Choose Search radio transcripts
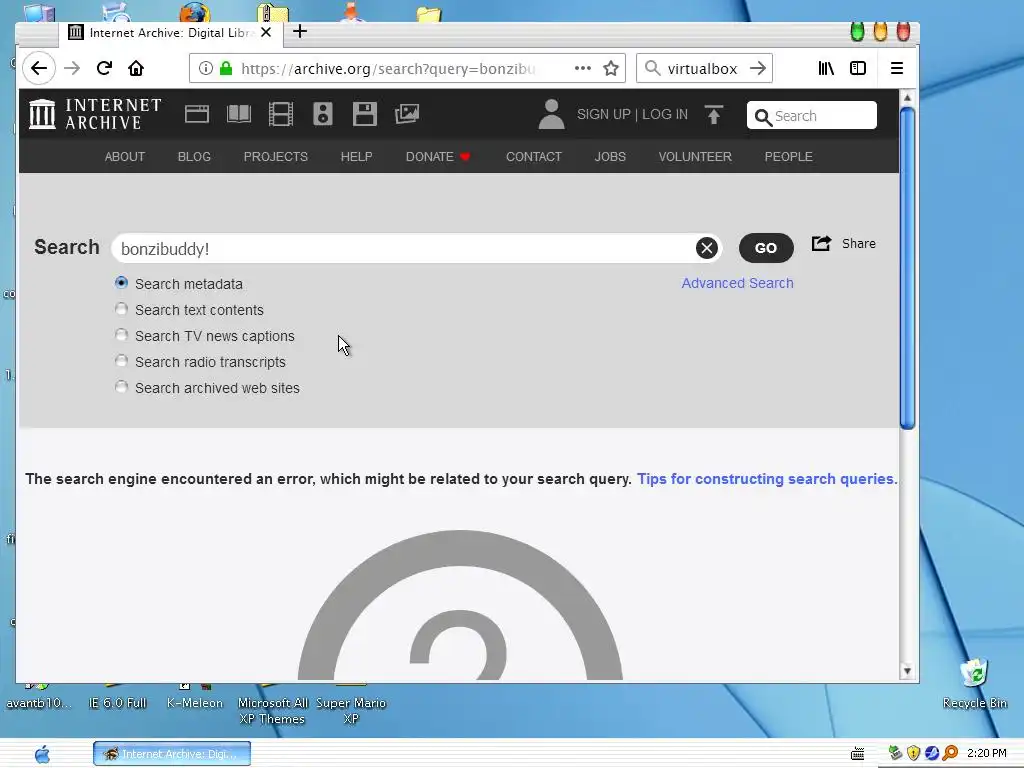The width and height of the screenshot is (1024, 768). (121, 360)
